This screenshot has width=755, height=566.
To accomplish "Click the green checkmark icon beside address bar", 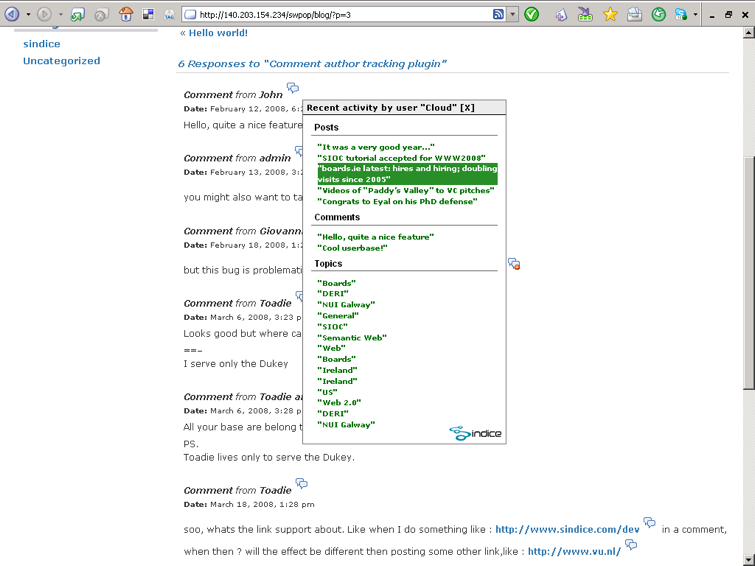I will click(x=532, y=15).
